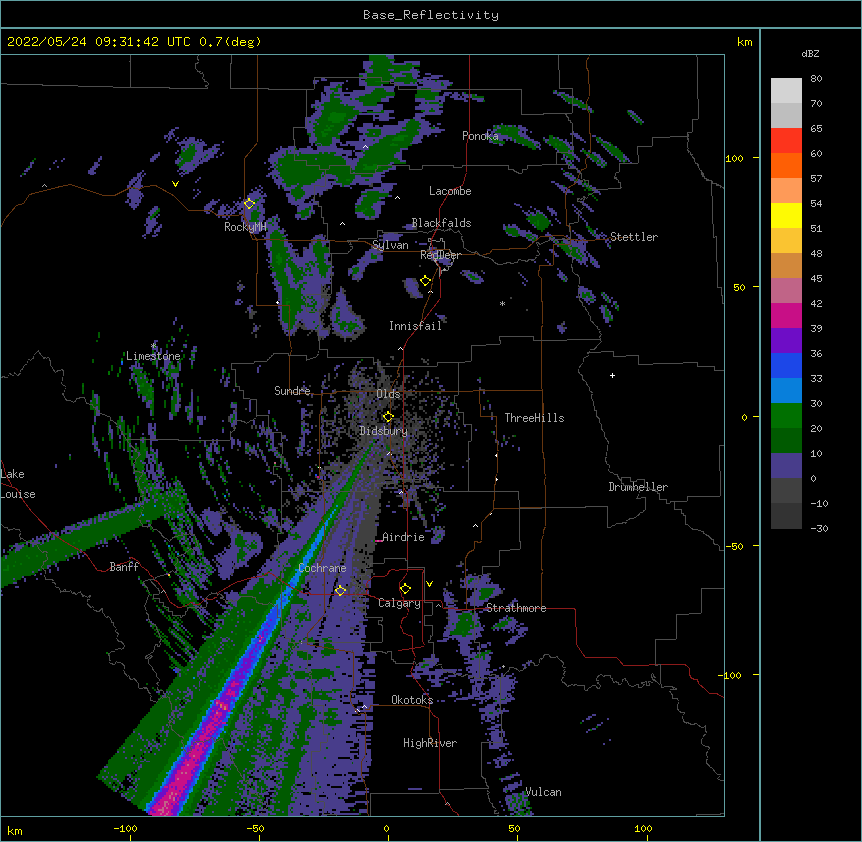Click the 80 value on dBZ scale

click(x=816, y=79)
